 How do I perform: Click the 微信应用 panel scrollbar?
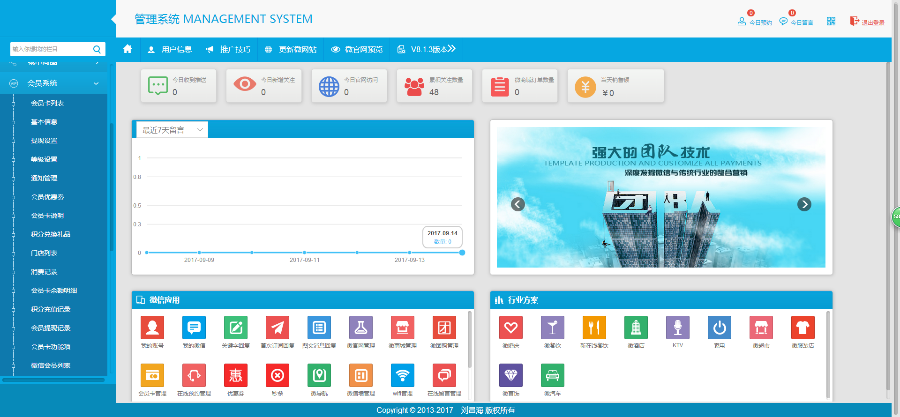click(470, 339)
